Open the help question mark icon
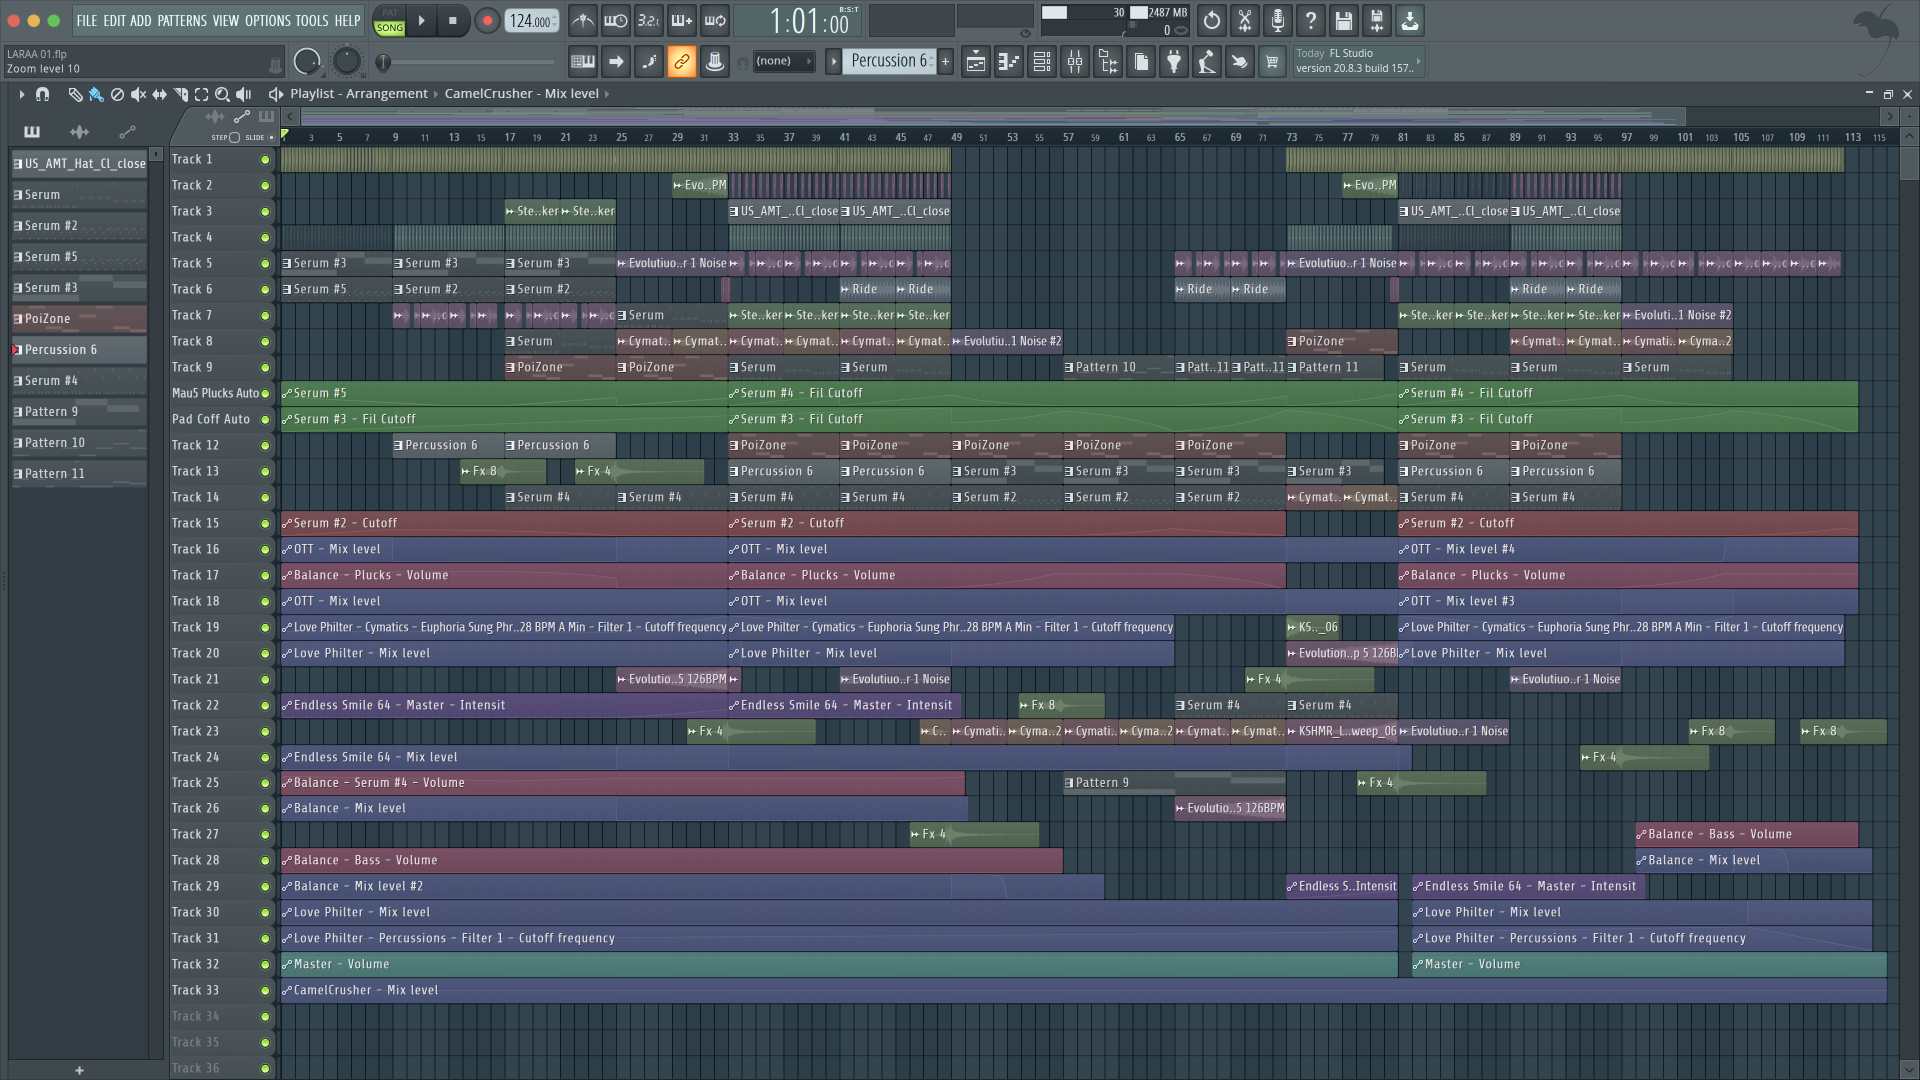This screenshot has height=1080, width=1920. (x=1310, y=20)
